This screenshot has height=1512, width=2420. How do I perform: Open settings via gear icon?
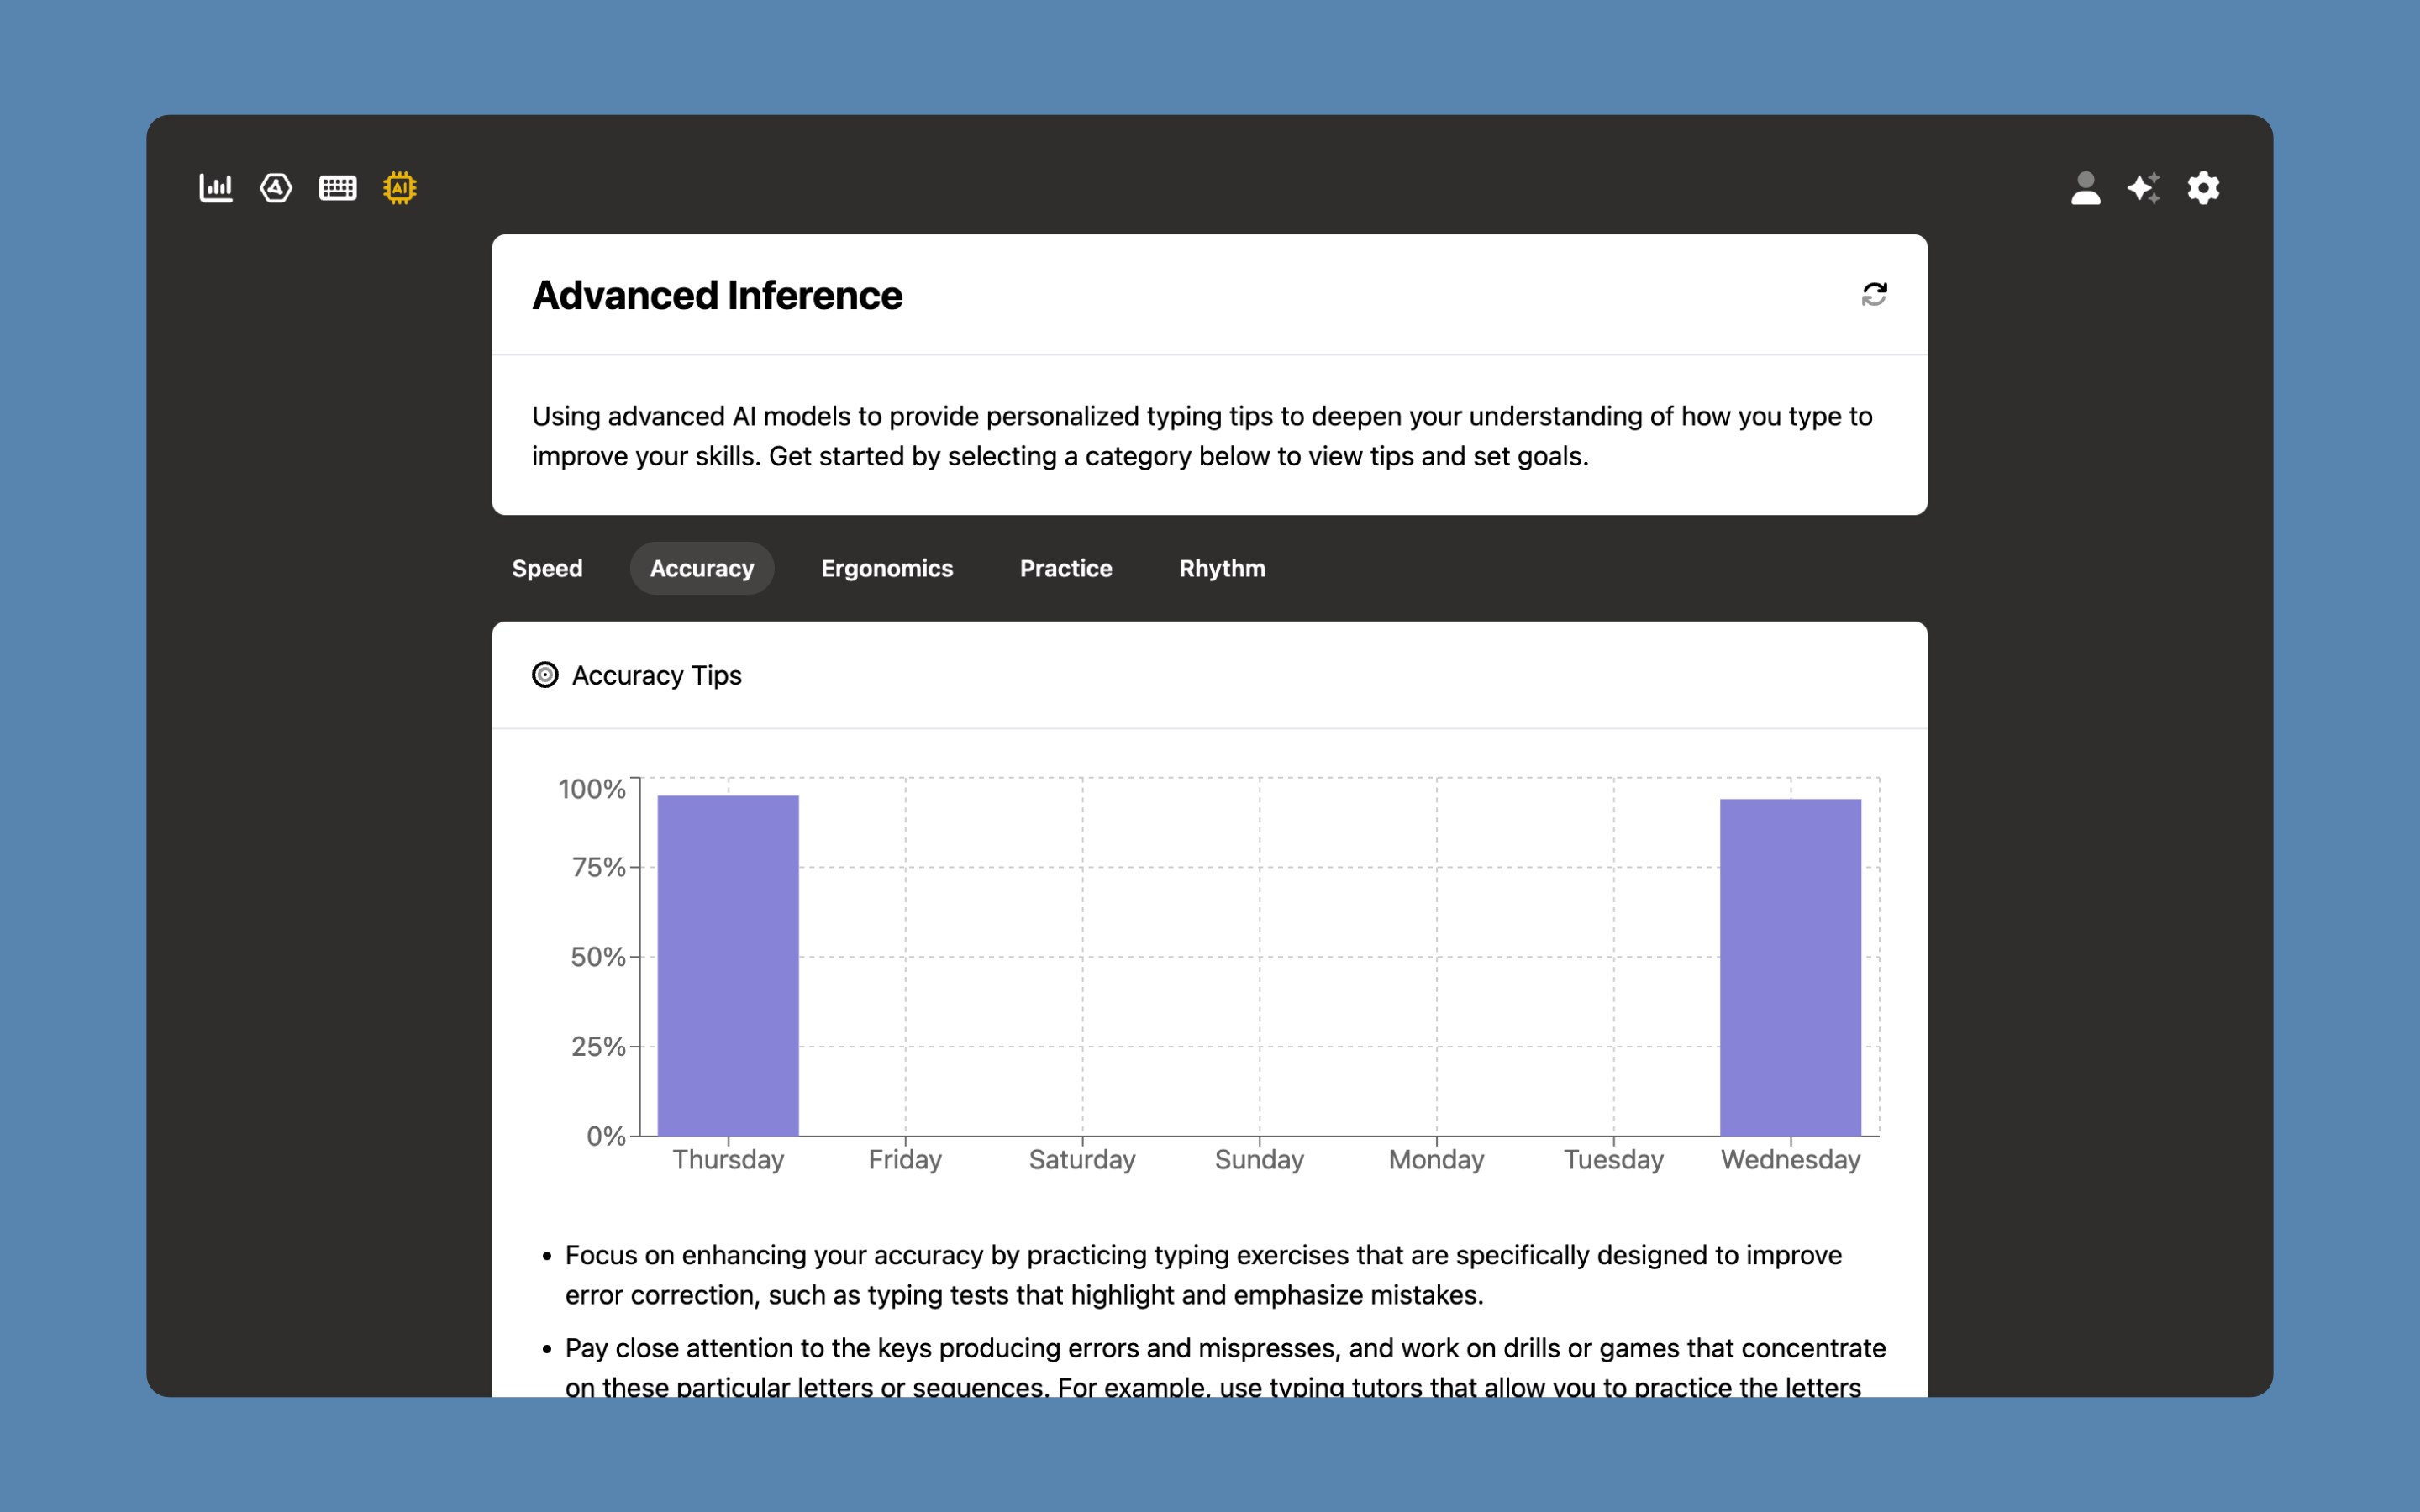2203,188
